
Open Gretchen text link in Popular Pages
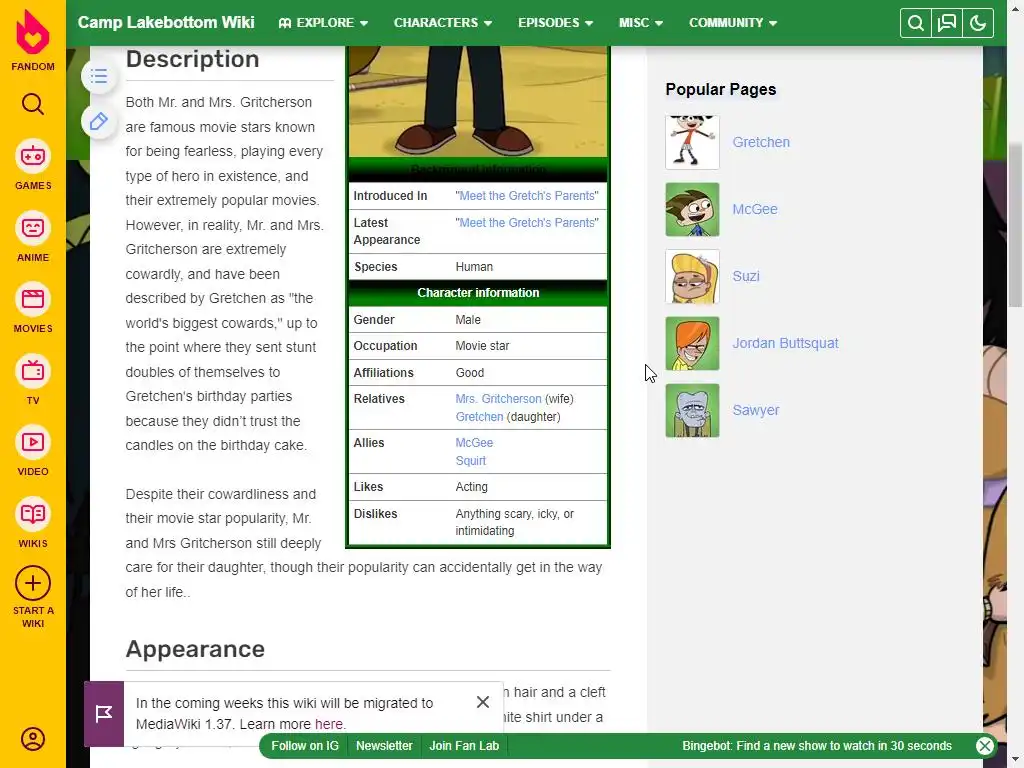coord(761,142)
